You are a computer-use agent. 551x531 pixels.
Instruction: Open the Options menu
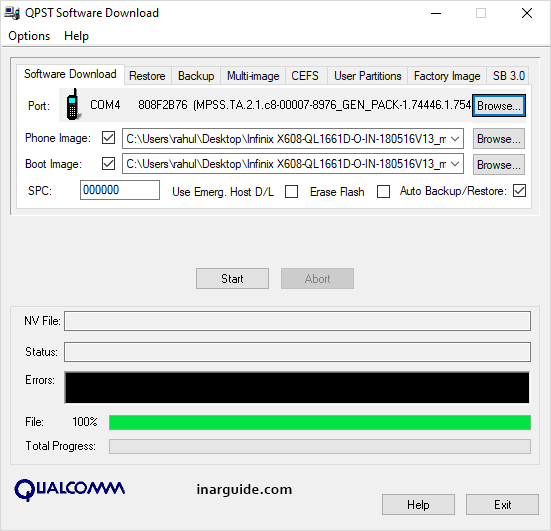click(29, 36)
